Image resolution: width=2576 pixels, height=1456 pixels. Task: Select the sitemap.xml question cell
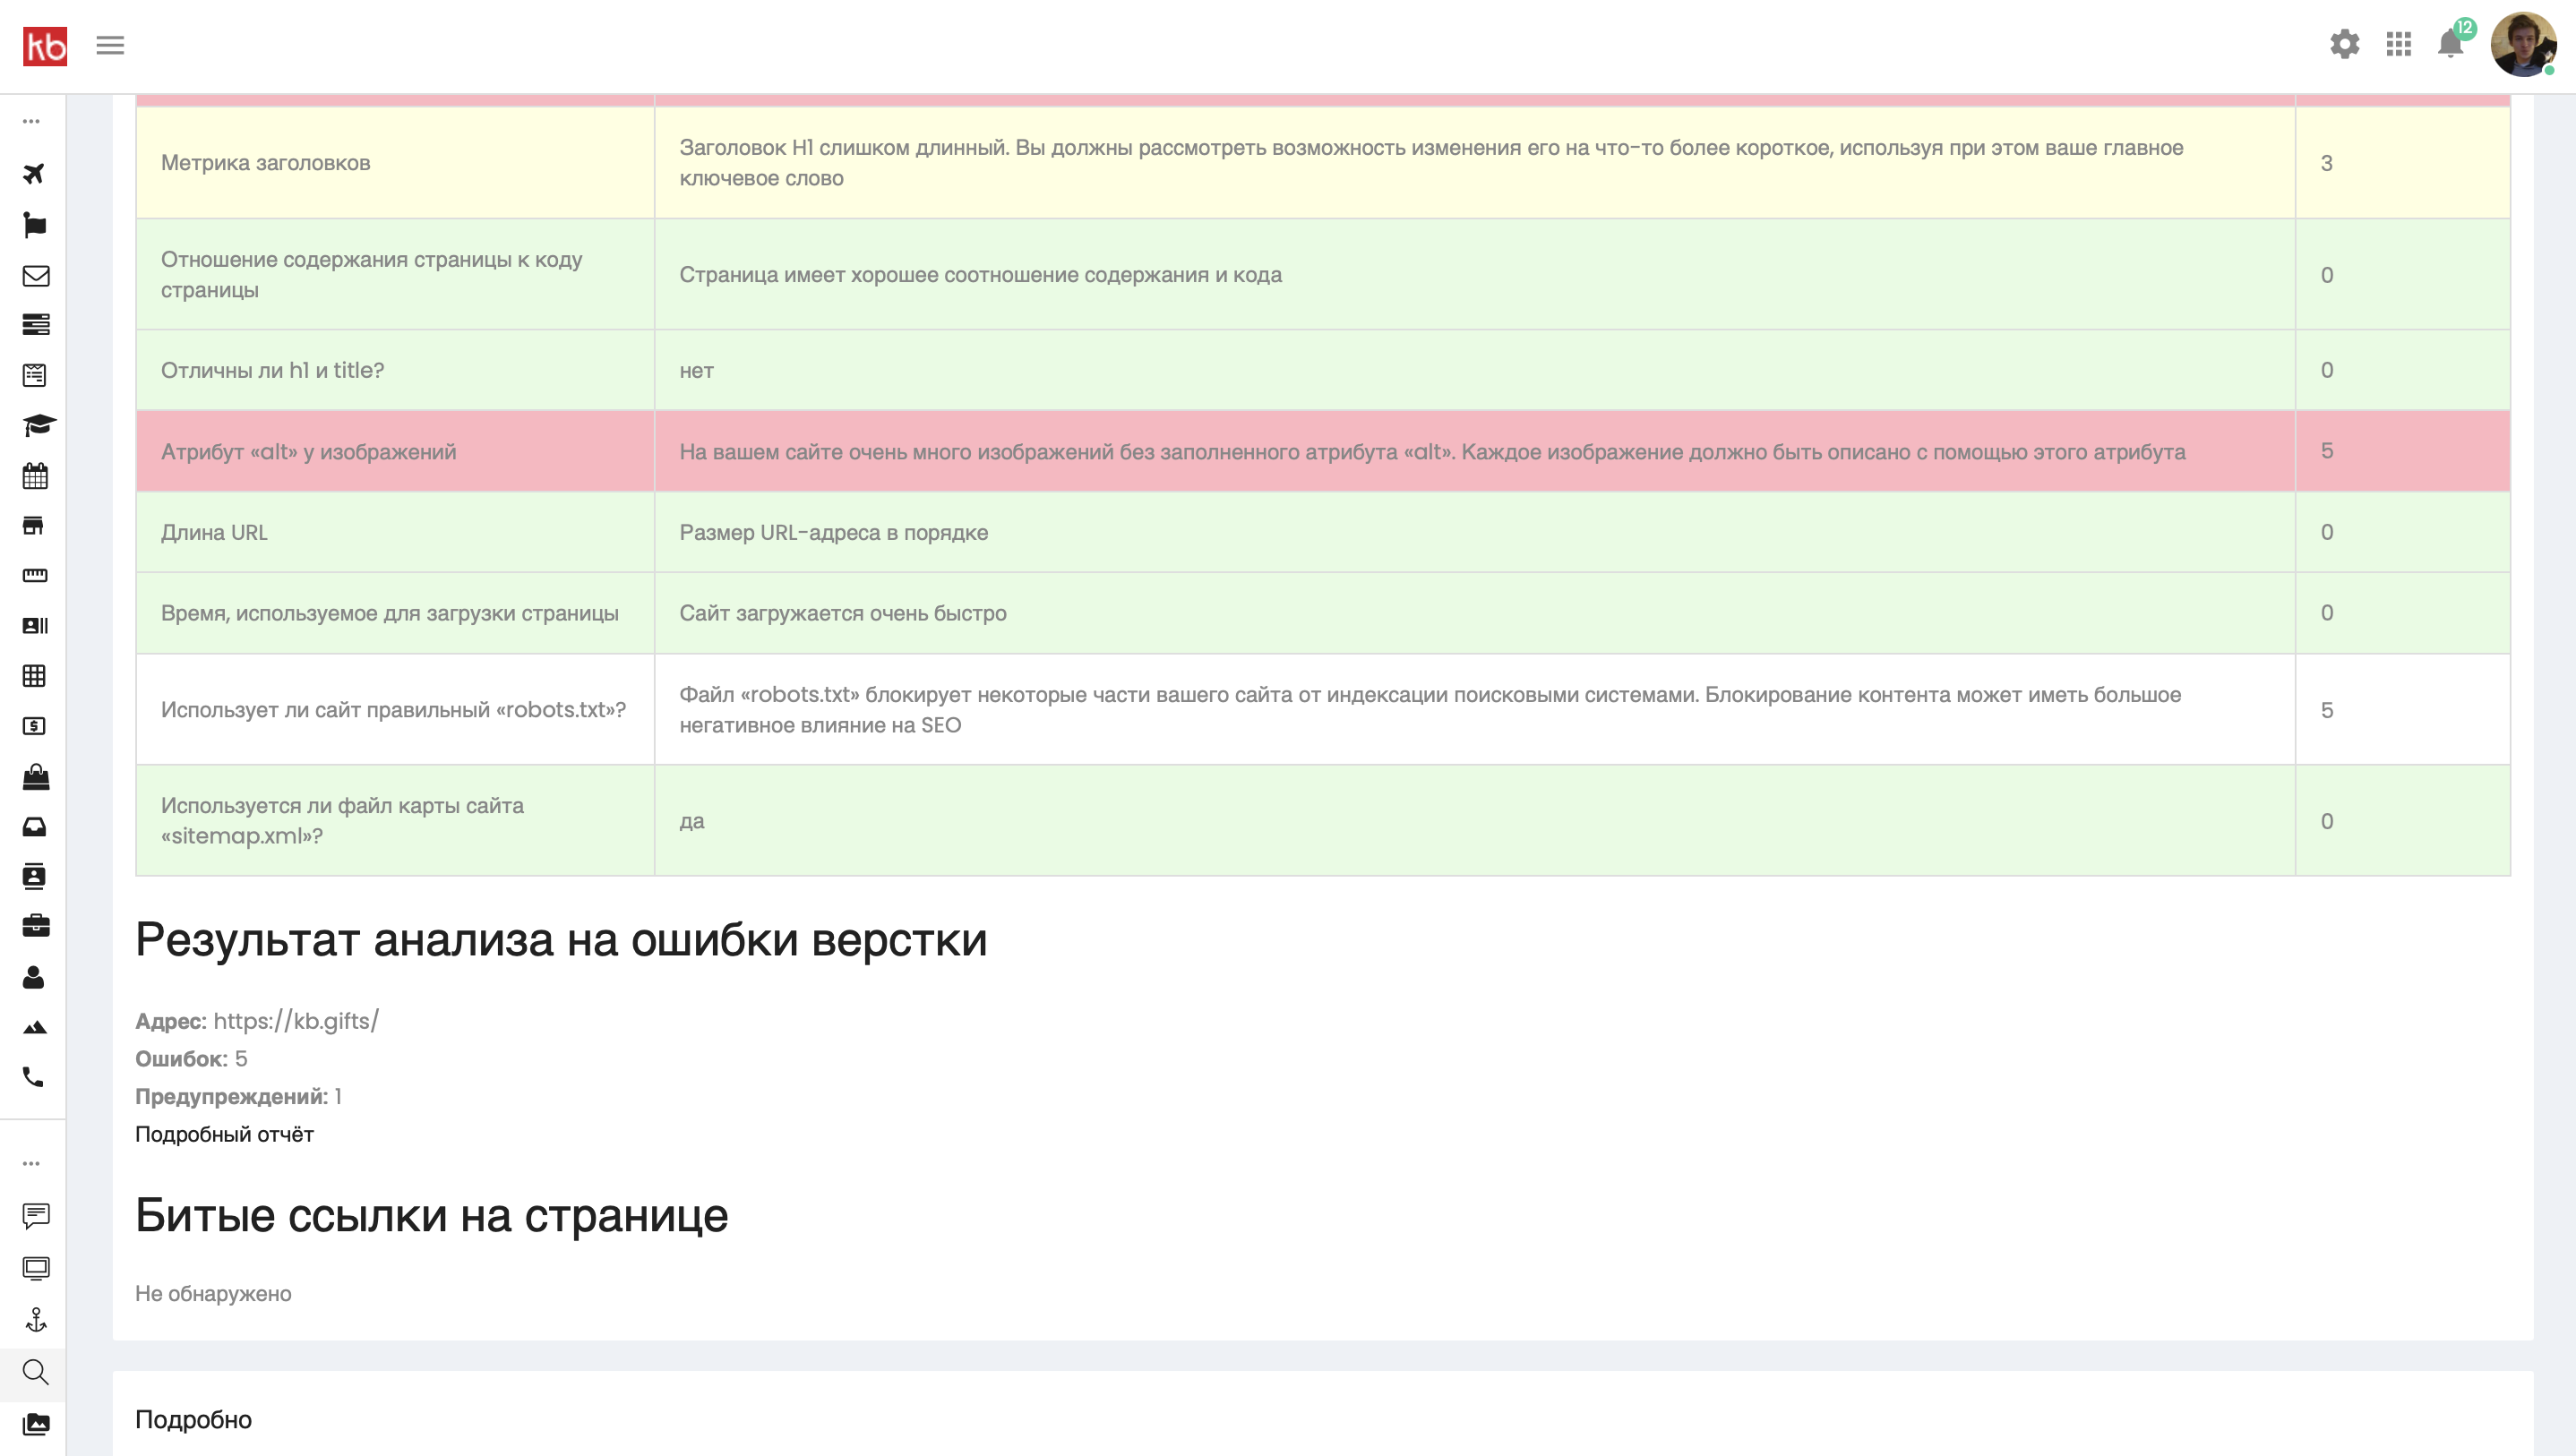[395, 821]
